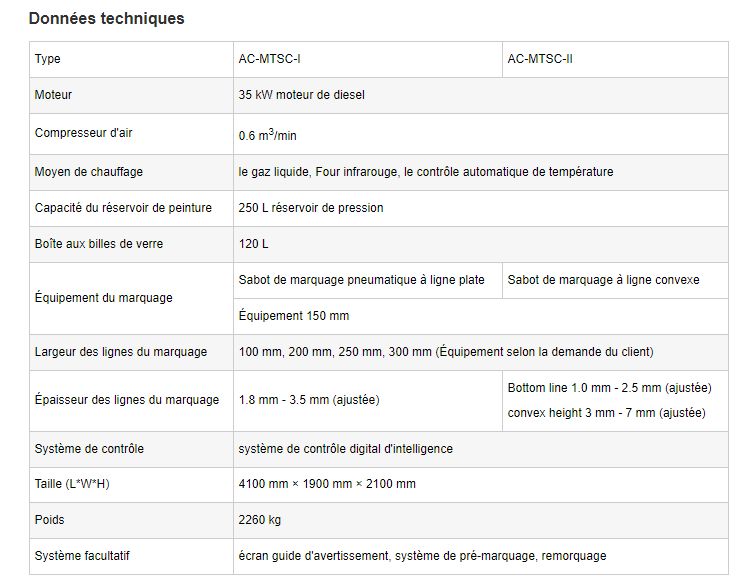Click "Sabot de marquage pneumatique à ligne plate"
This screenshot has width=741, height=587.
click(362, 280)
